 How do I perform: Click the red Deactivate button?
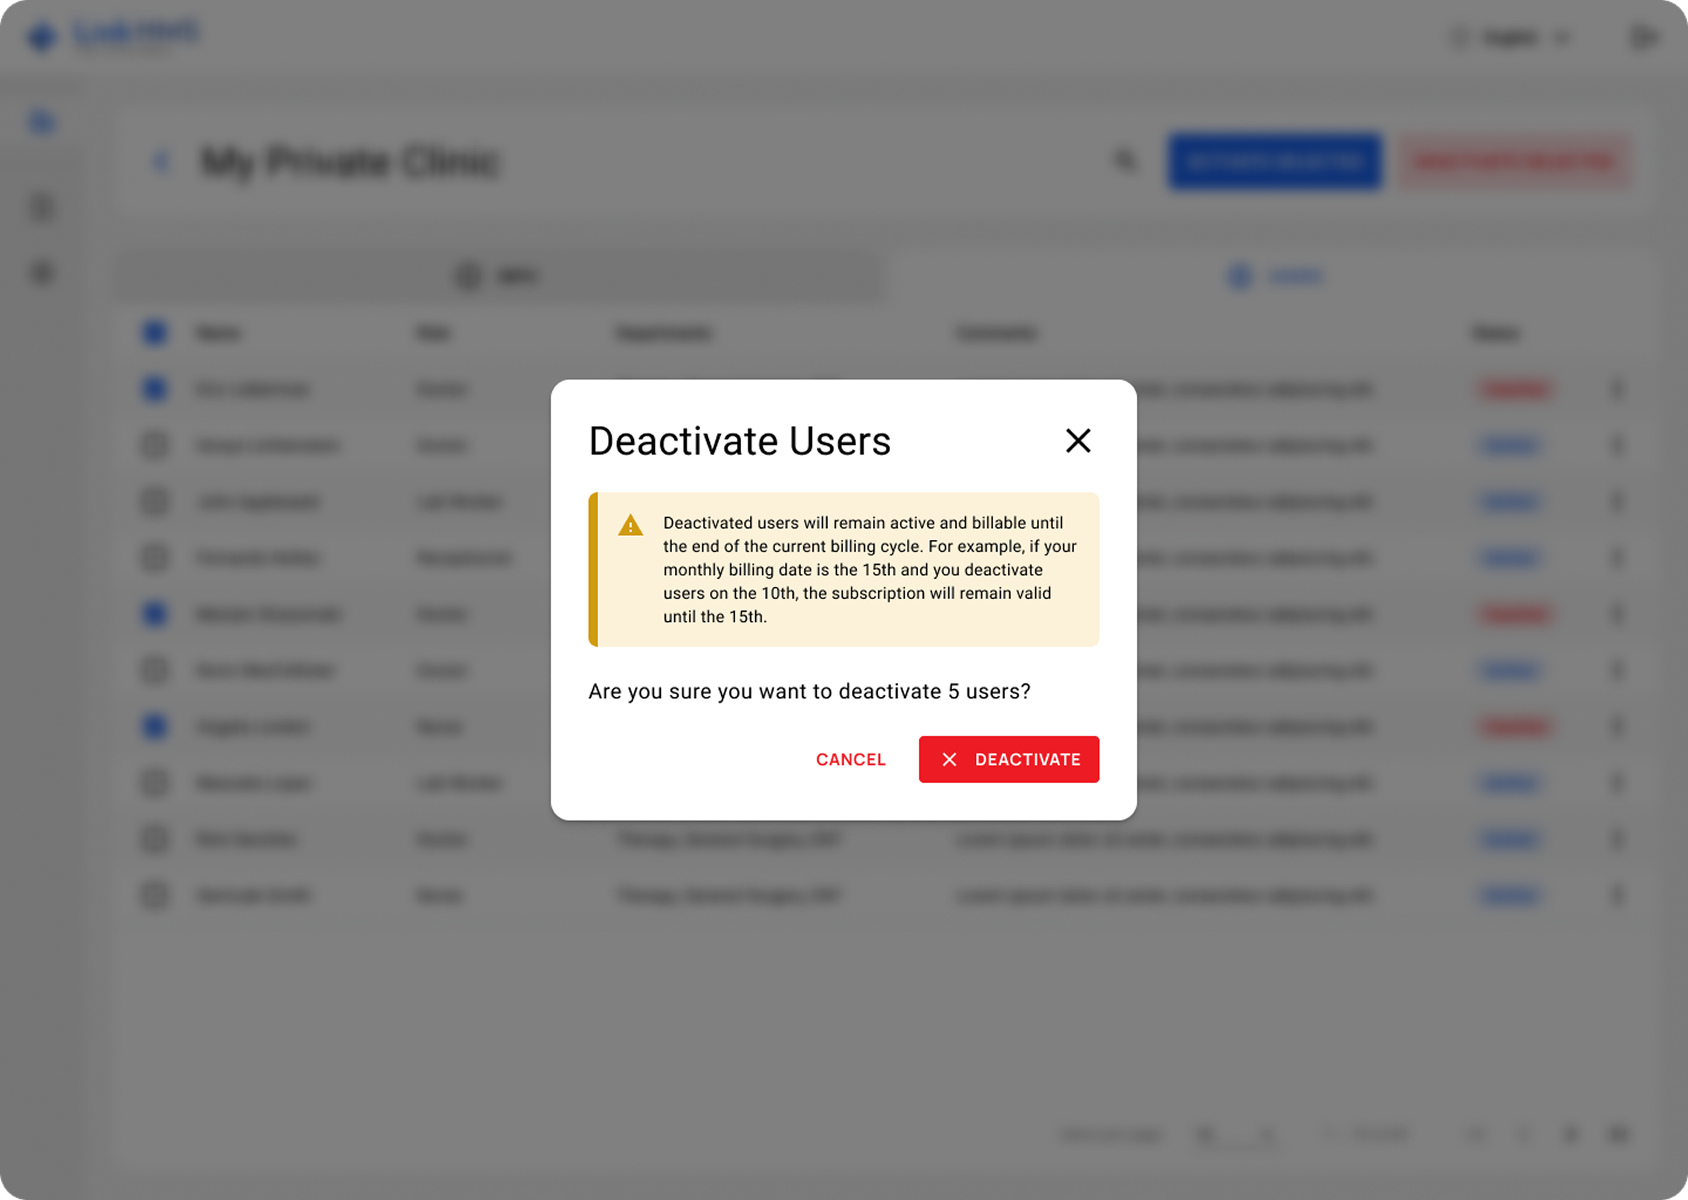click(1009, 759)
